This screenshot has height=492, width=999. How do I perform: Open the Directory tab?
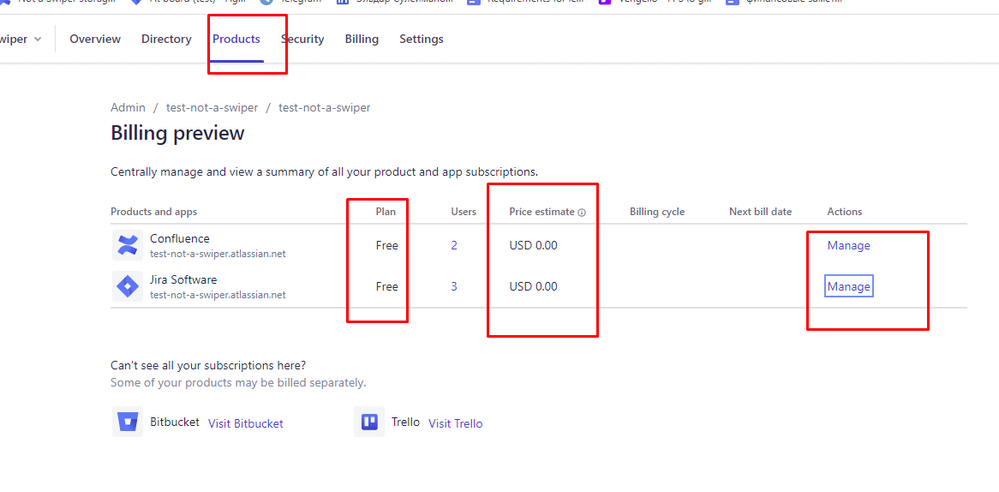point(166,39)
